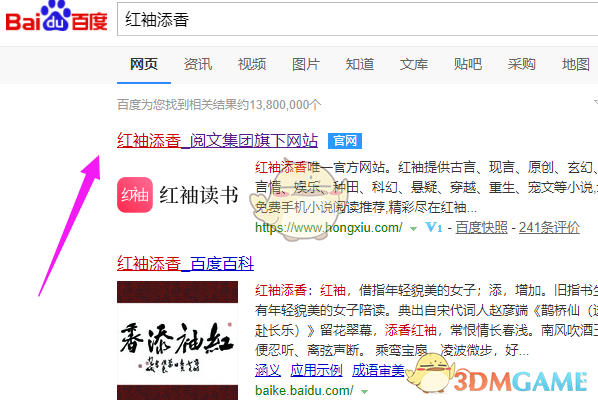This screenshot has height=400, width=598.
Task: Click the Baidu logo
Action: tap(56, 16)
